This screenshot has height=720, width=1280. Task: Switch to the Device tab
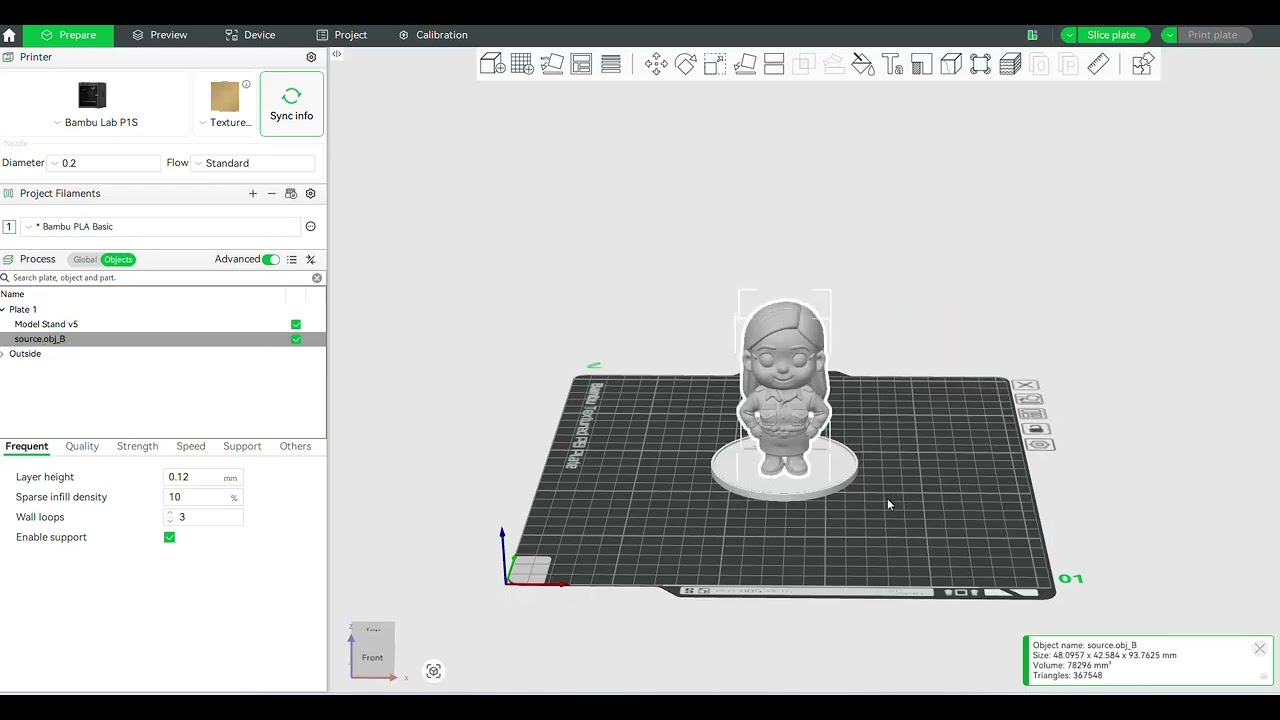250,35
